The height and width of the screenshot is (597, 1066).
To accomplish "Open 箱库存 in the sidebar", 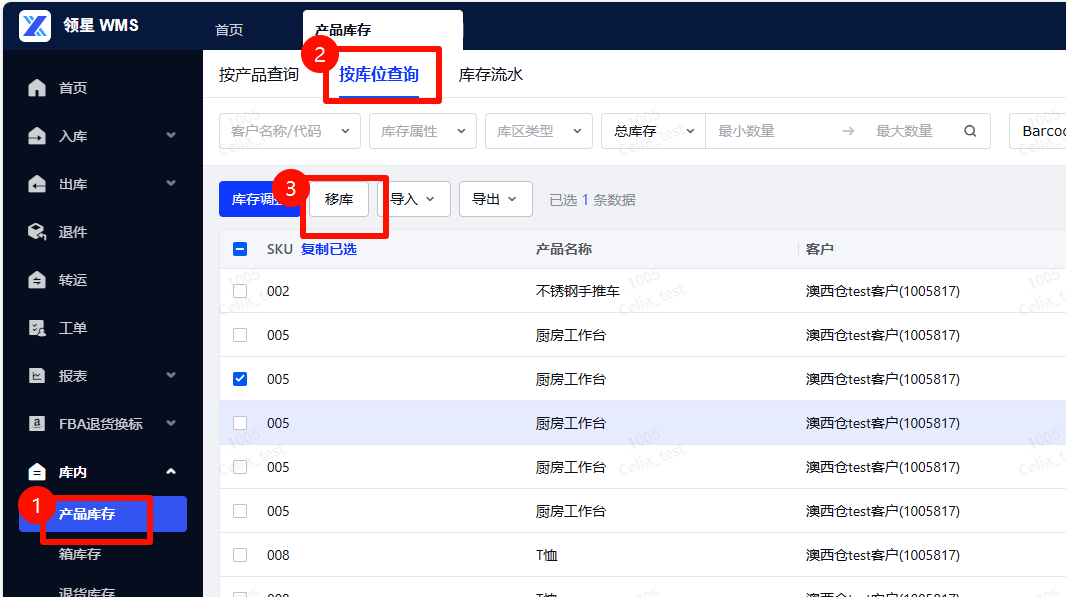I will (80, 554).
